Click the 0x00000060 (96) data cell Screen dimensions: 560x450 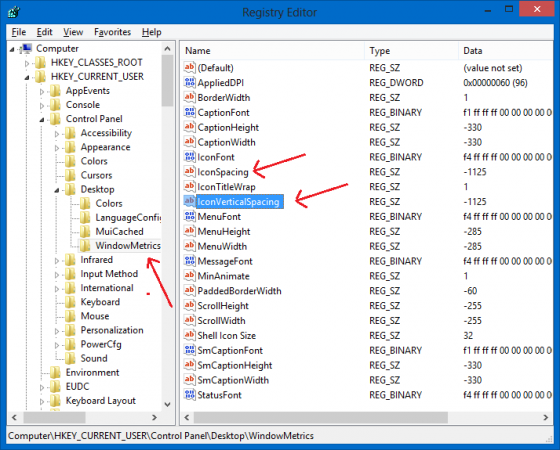tap(495, 82)
